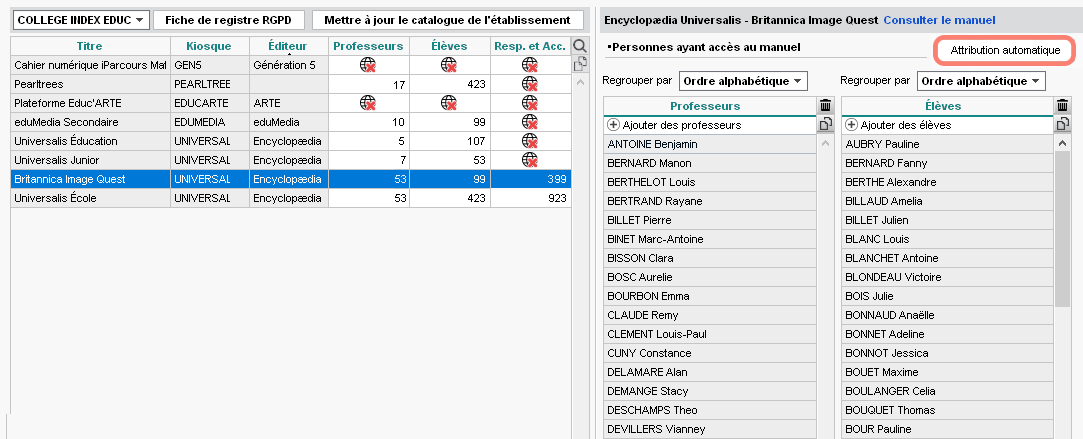This screenshot has width=1083, height=439.
Task: Sort by the Kiosque column header
Action: coord(209,46)
